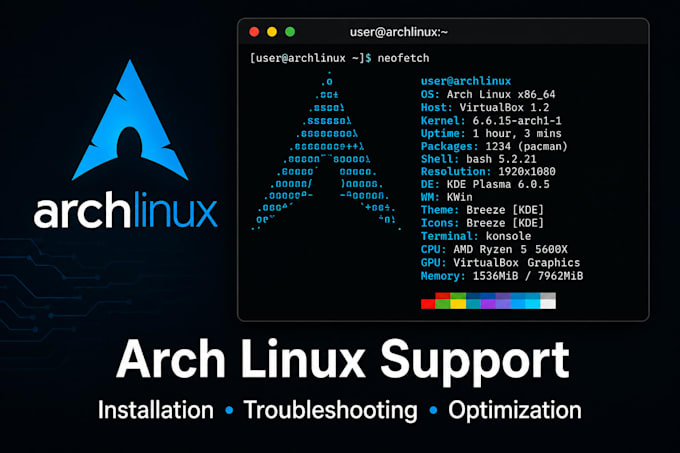680x453 pixels.
Task: Click the 'Shell: bash 5.2.21' line
Action: point(478,159)
